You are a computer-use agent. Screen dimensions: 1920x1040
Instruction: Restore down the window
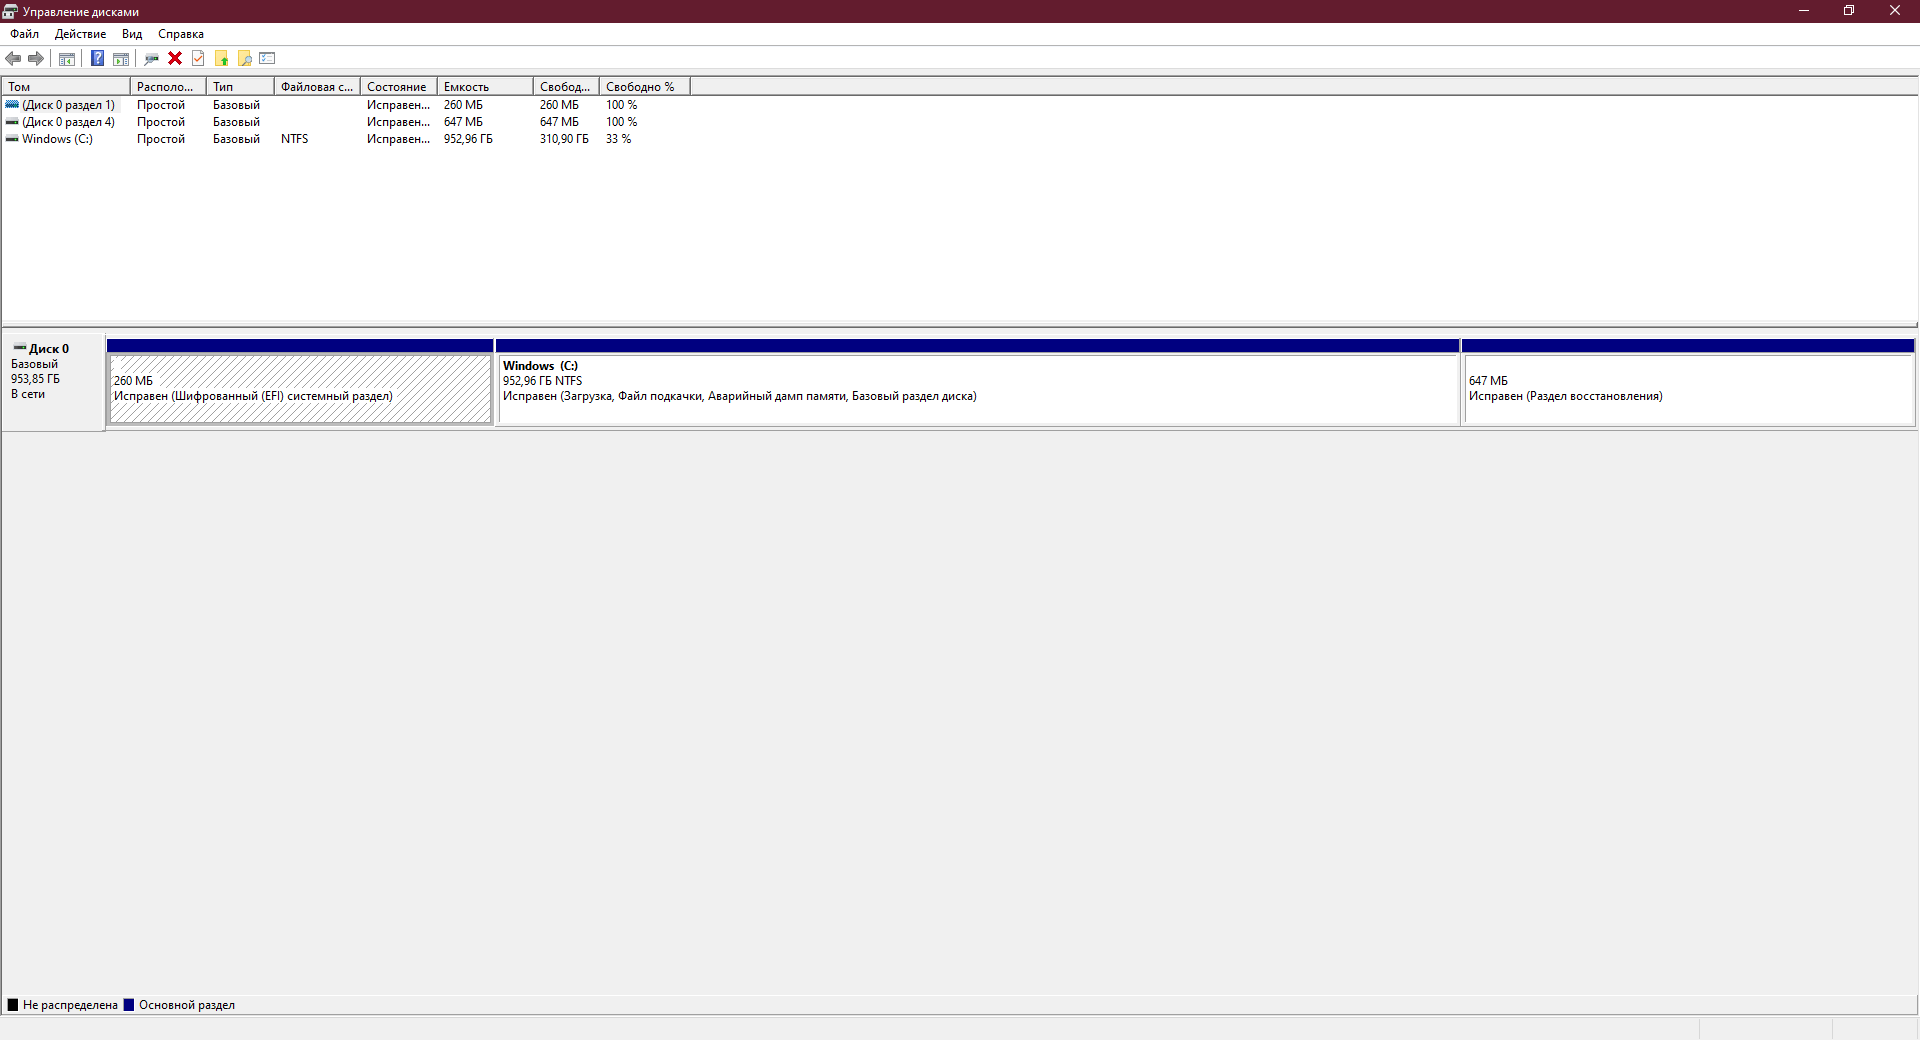click(x=1849, y=11)
